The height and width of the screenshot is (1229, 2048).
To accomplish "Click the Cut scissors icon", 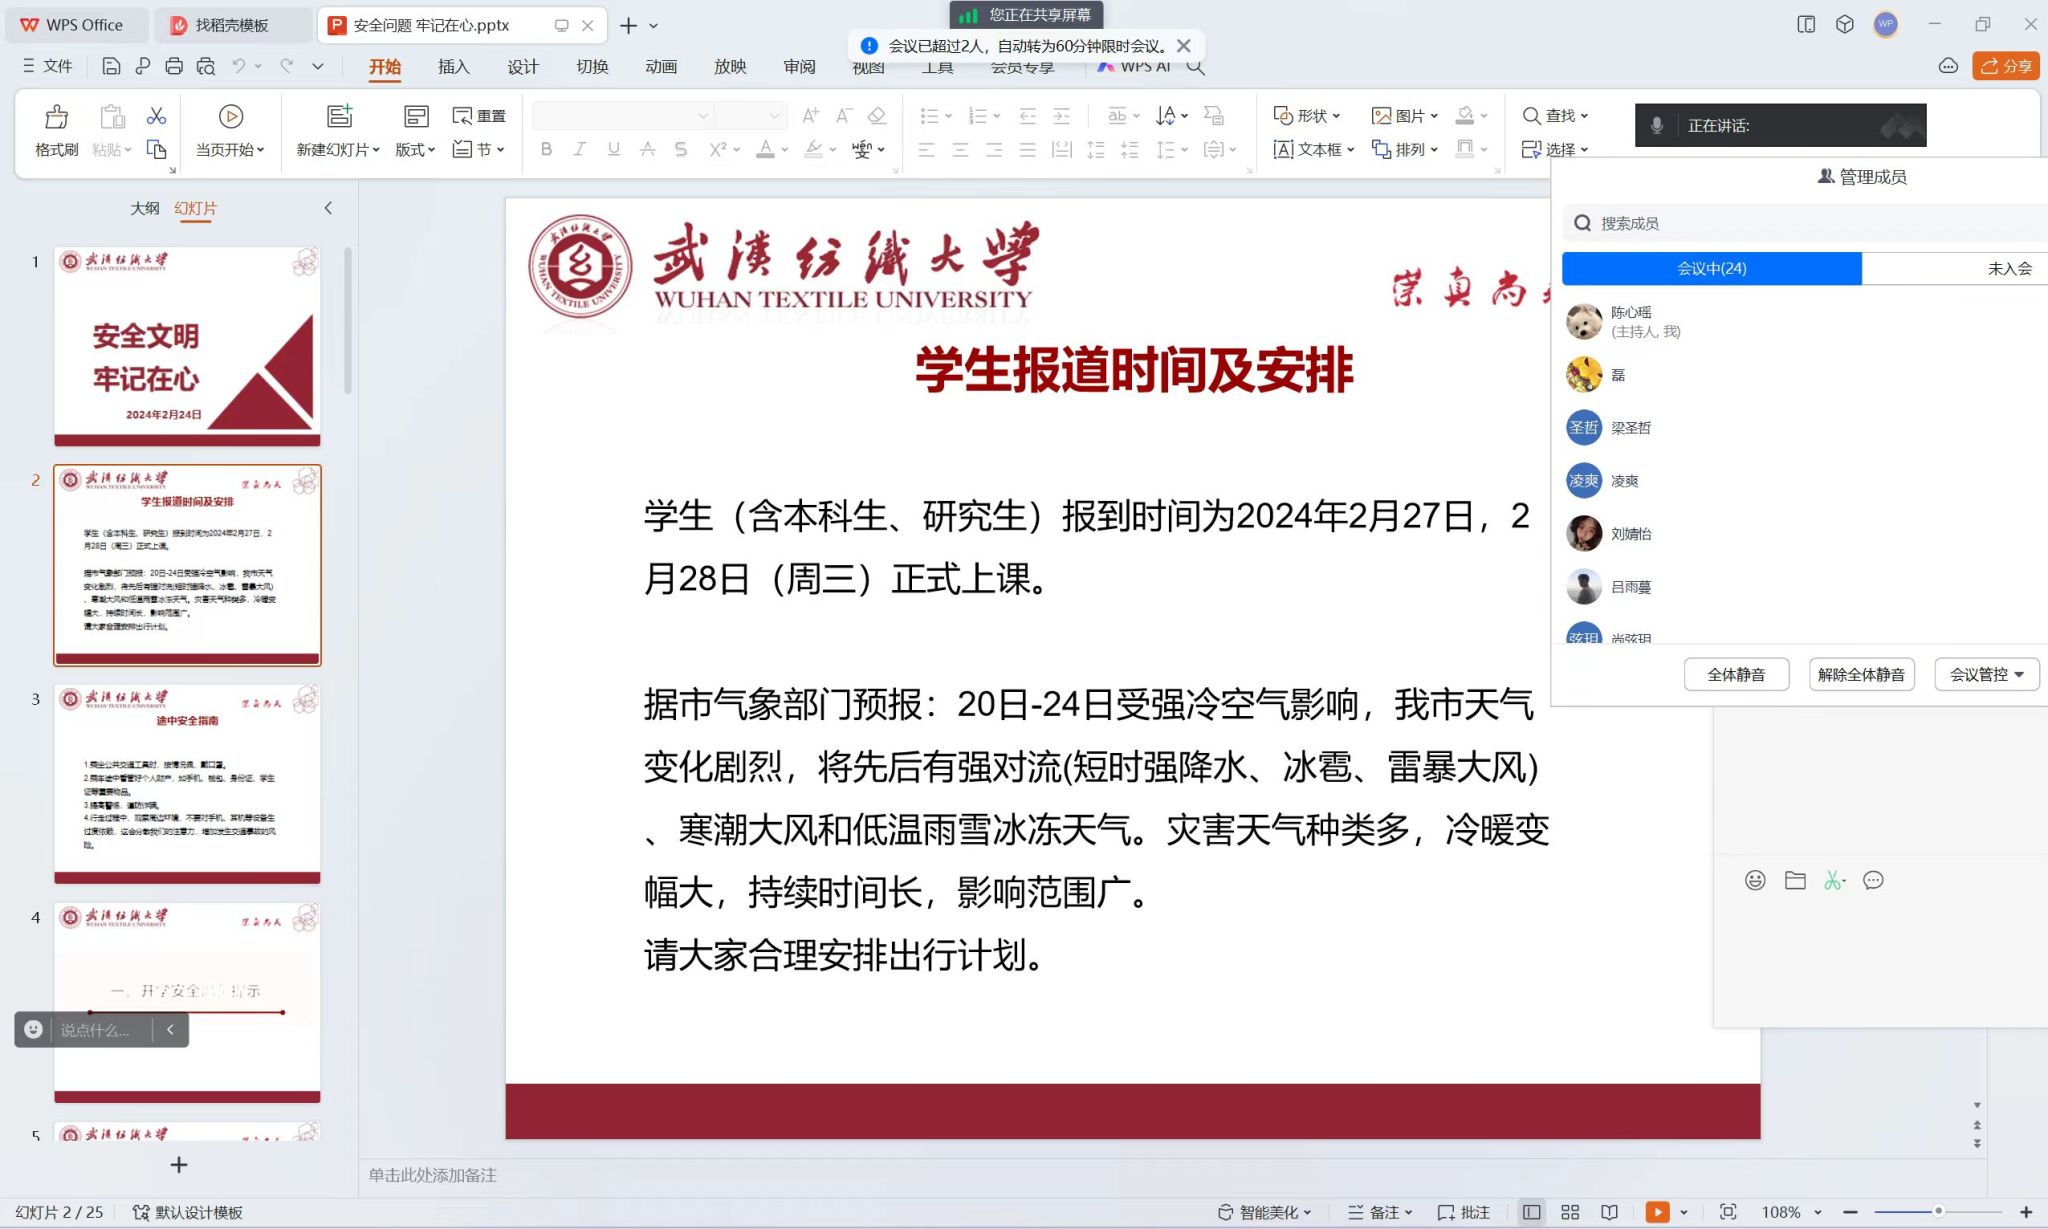I will point(156,116).
